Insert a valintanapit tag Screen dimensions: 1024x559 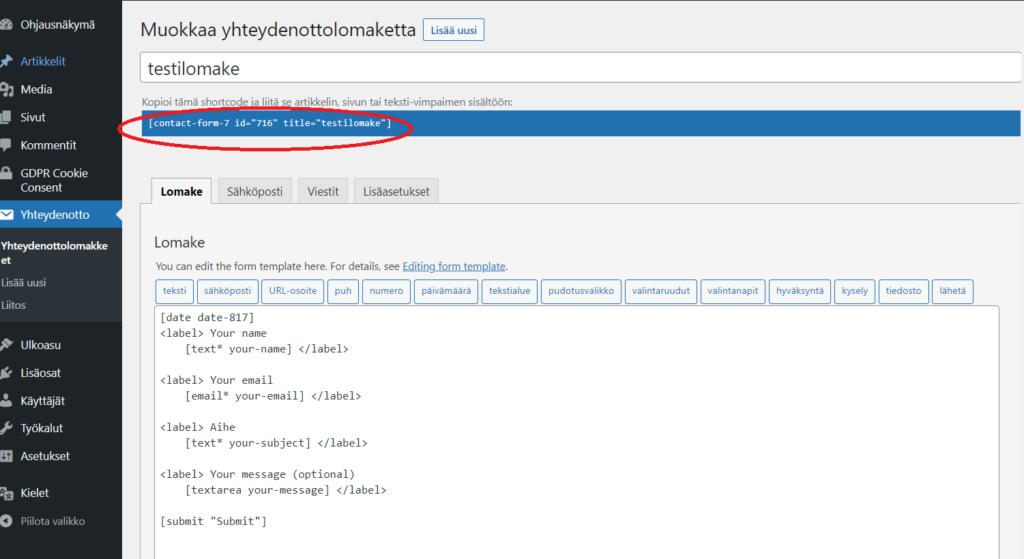(733, 291)
